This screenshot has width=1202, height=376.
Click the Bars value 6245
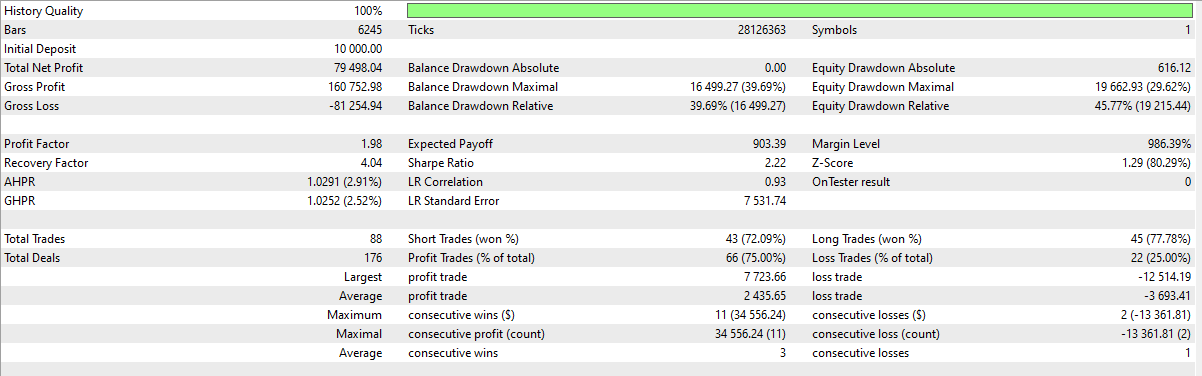(x=370, y=30)
